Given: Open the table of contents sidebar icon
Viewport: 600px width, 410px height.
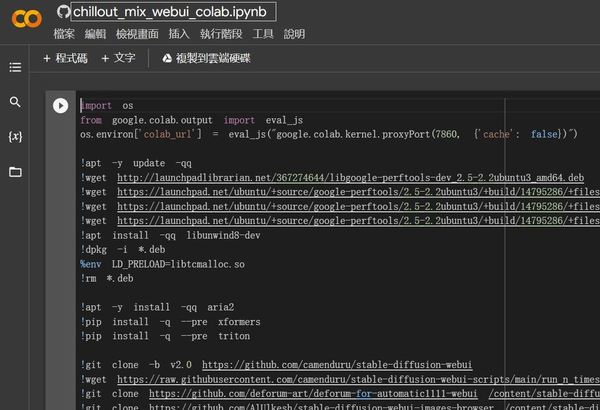Looking at the screenshot, I should 15,67.
